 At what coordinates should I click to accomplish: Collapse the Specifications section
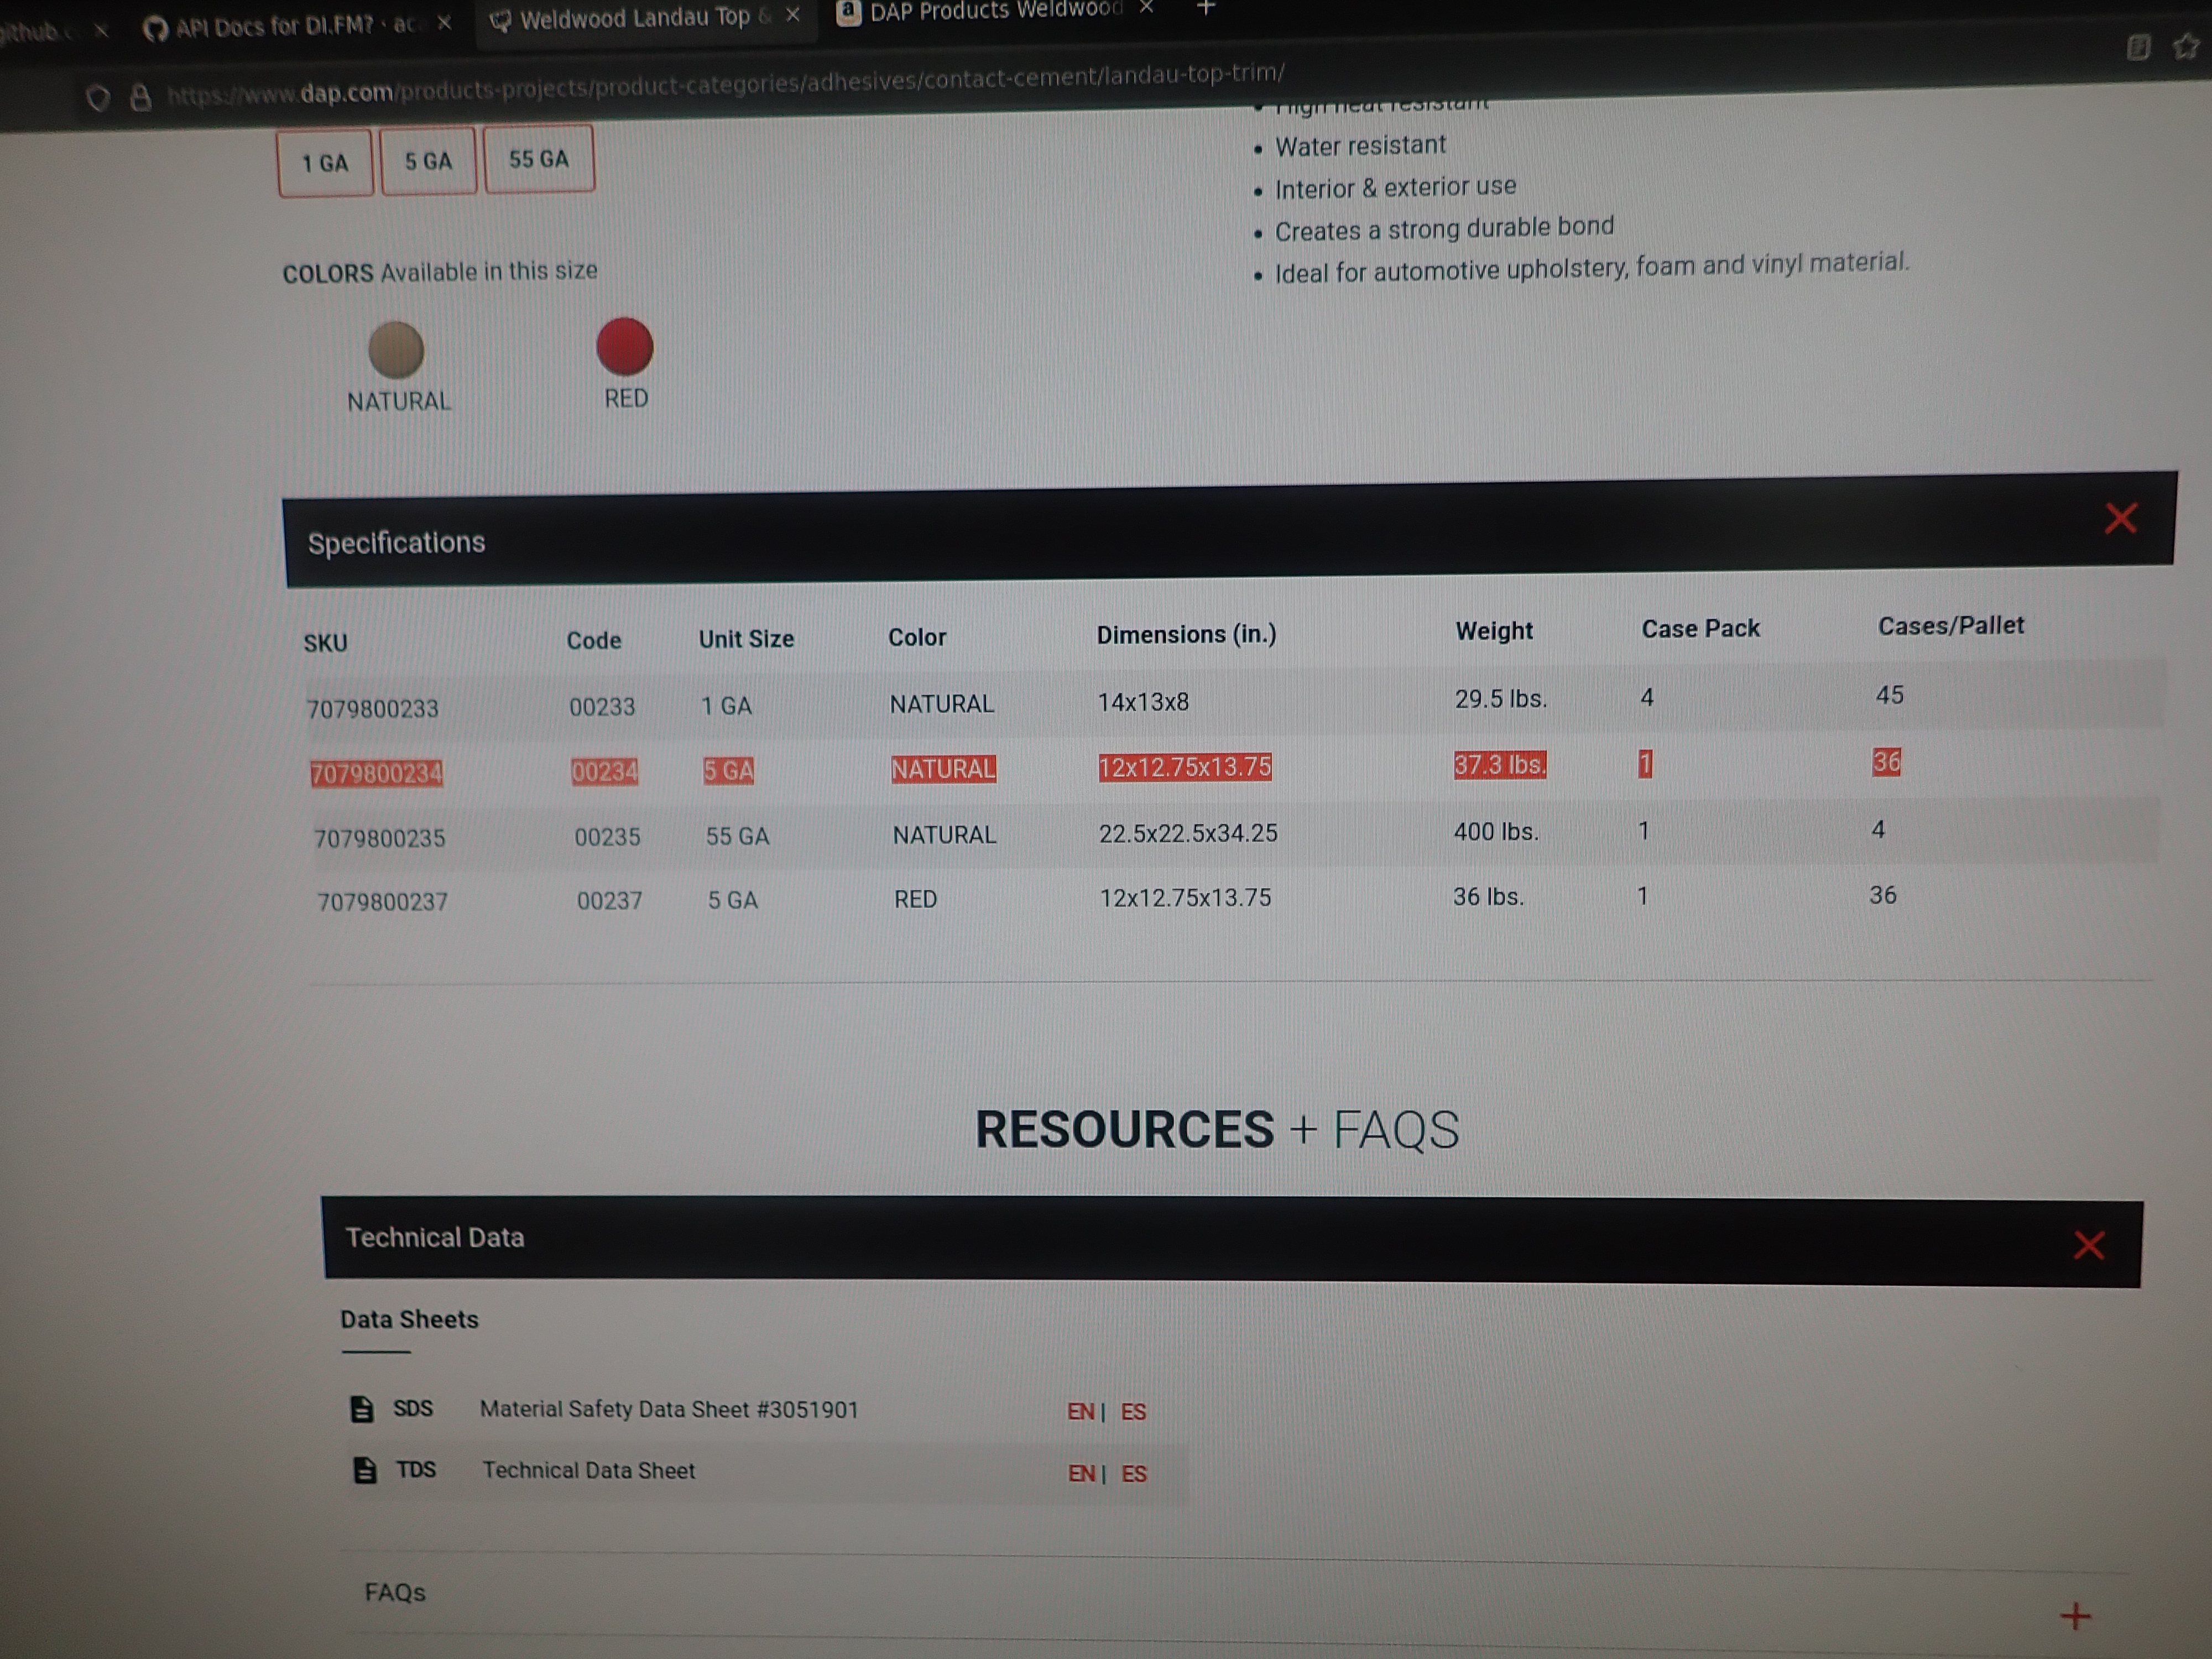tap(2120, 518)
